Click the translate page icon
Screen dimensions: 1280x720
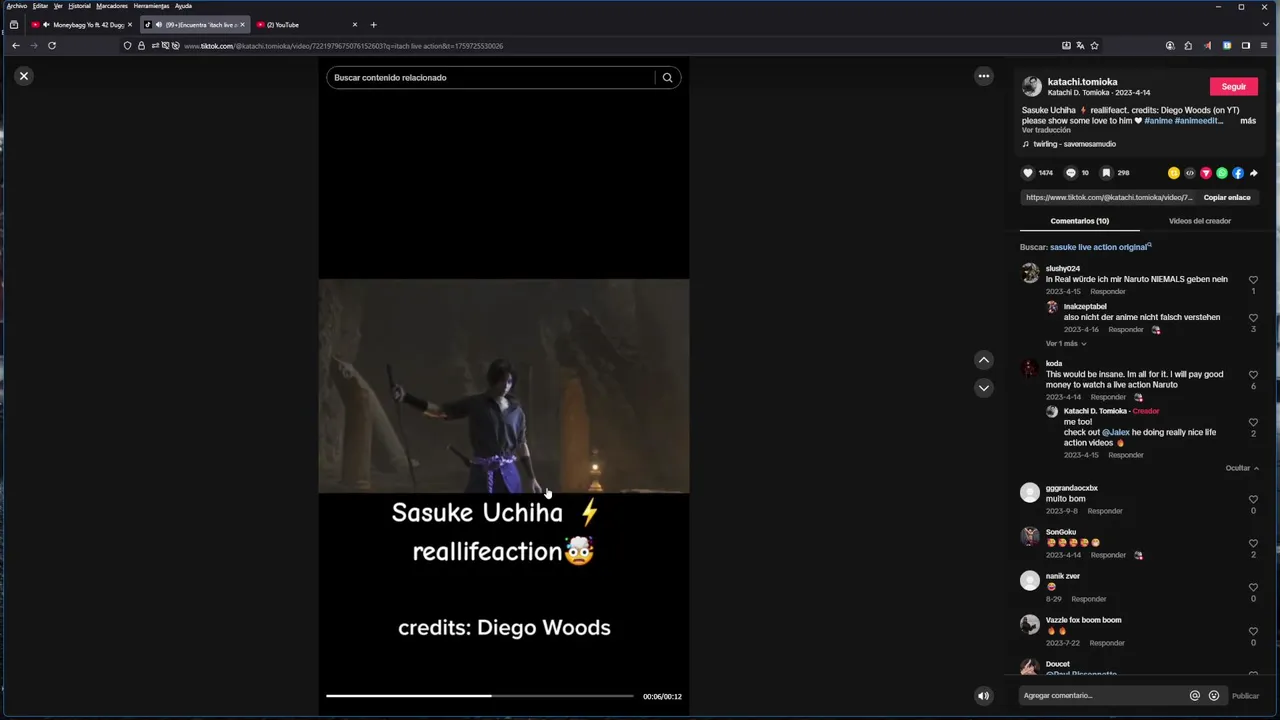[x=1080, y=45]
